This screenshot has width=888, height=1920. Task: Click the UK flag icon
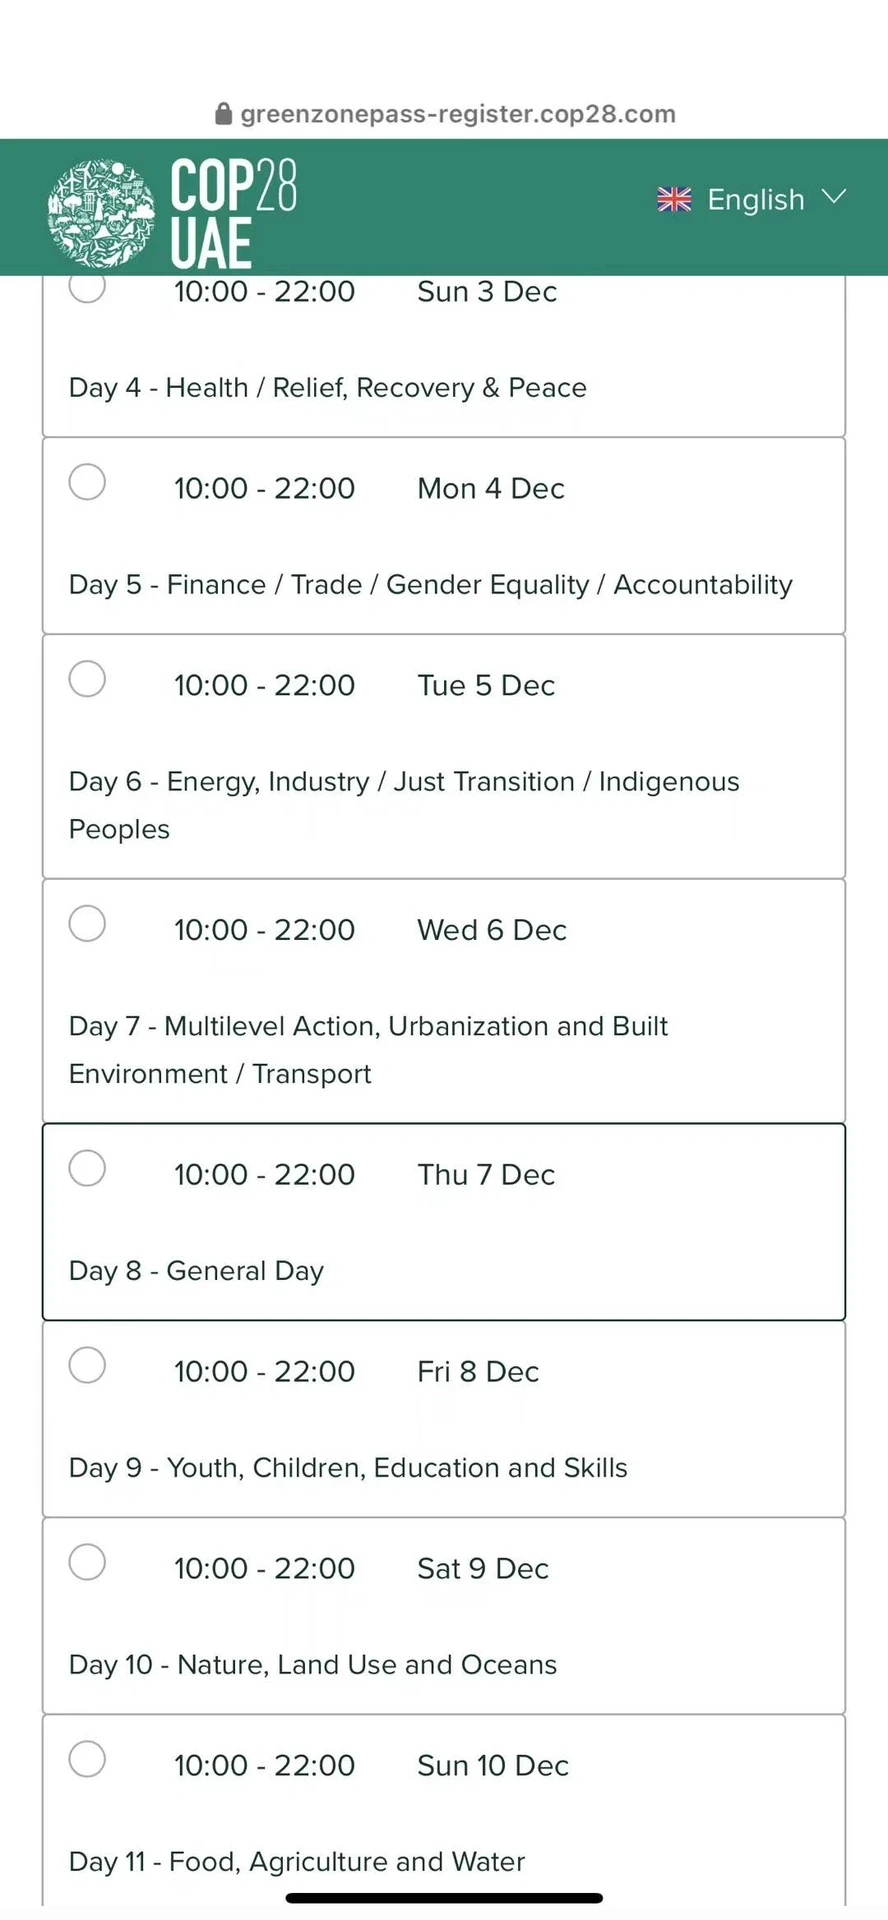click(x=674, y=200)
